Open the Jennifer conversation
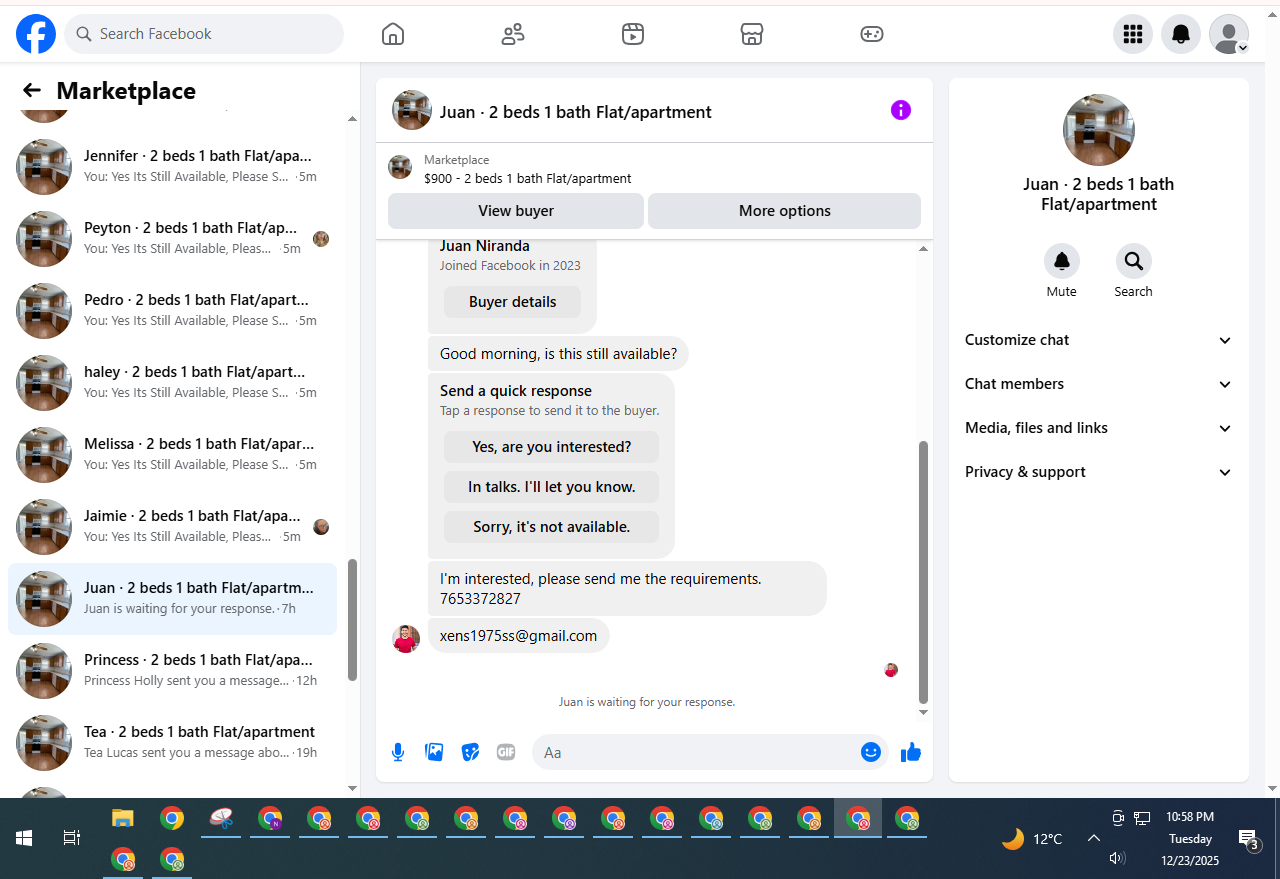 pos(172,166)
